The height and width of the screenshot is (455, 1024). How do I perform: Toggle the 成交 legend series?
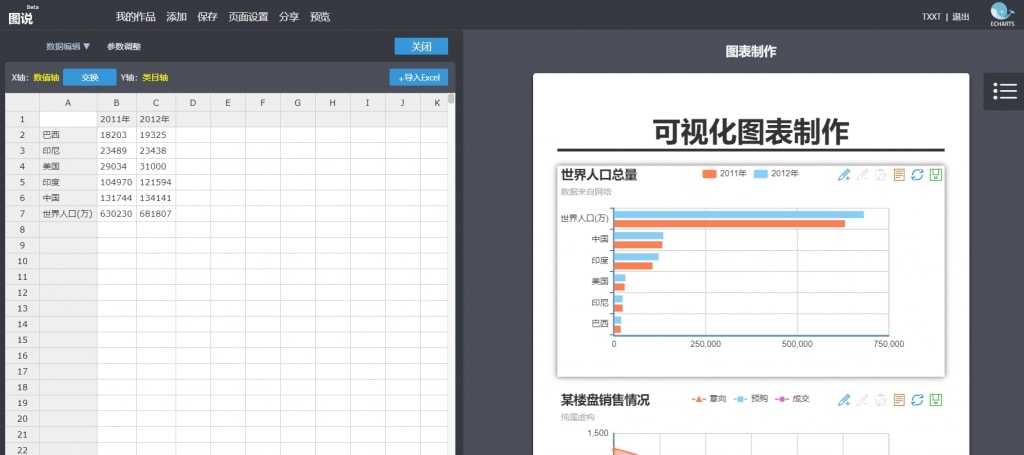tap(792, 398)
